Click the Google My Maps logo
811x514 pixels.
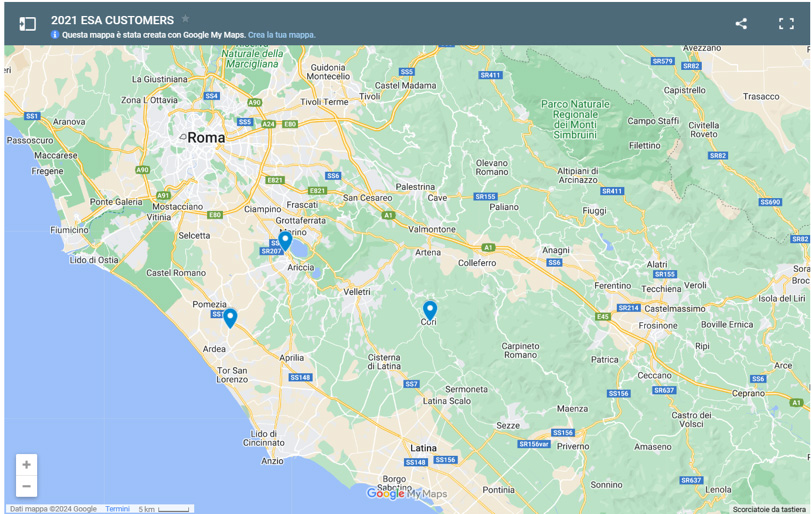pos(406,493)
